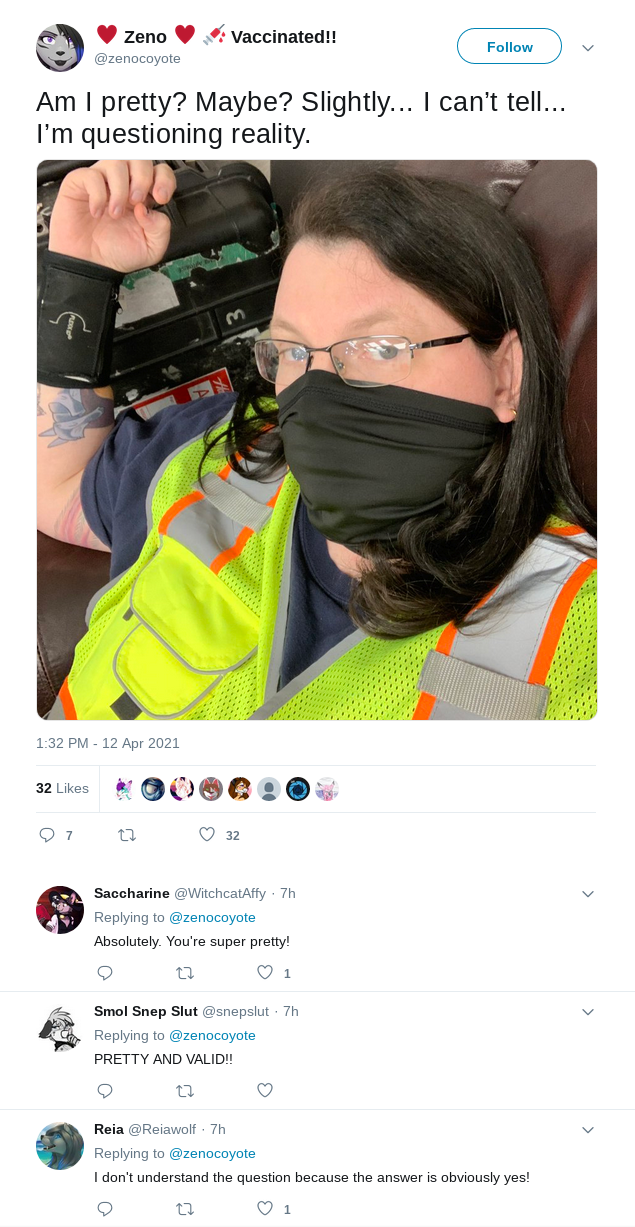635x1227 pixels.
Task: Like Reia's reply
Action: 265,1208
